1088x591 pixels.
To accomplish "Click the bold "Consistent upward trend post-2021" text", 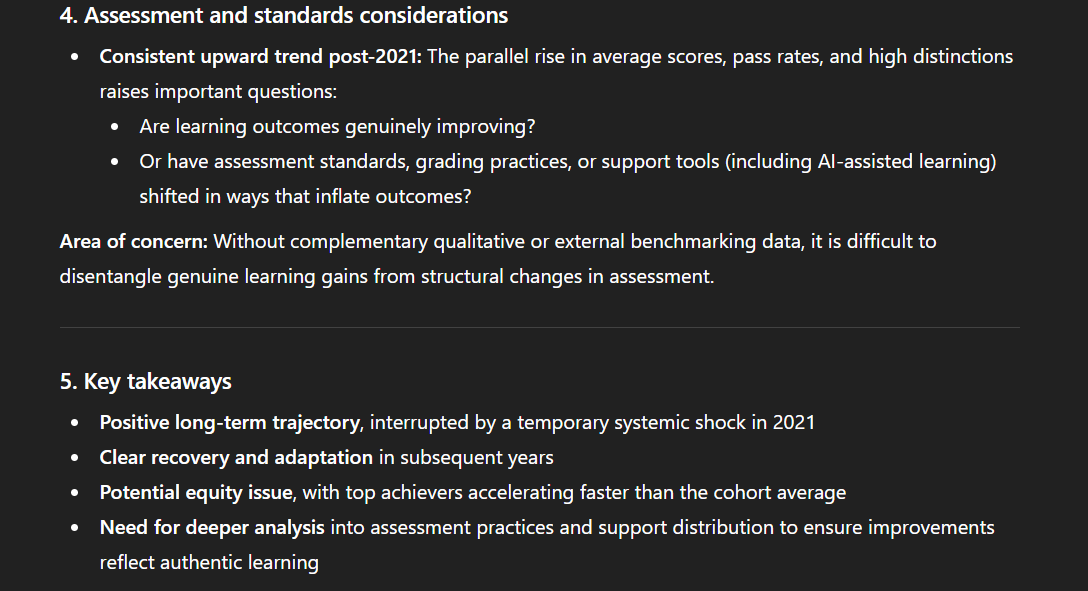I will [x=260, y=57].
